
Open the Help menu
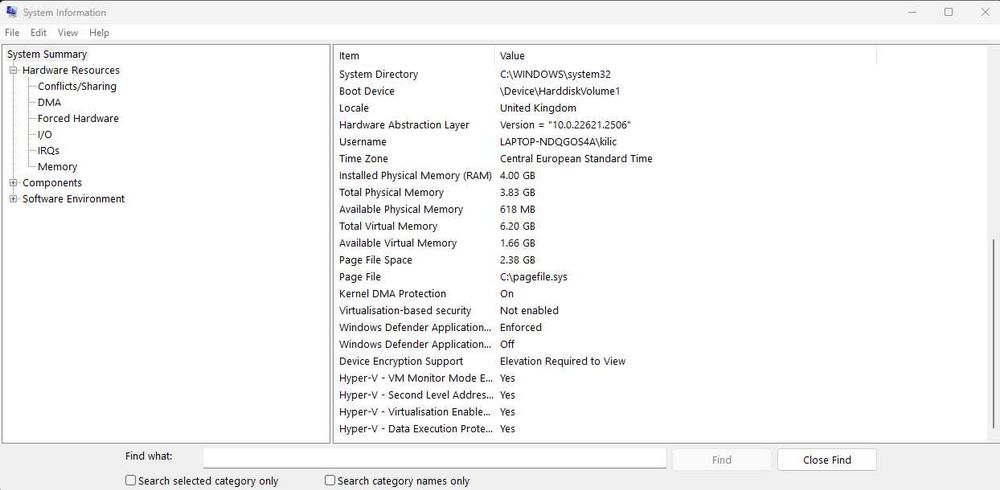click(x=99, y=33)
